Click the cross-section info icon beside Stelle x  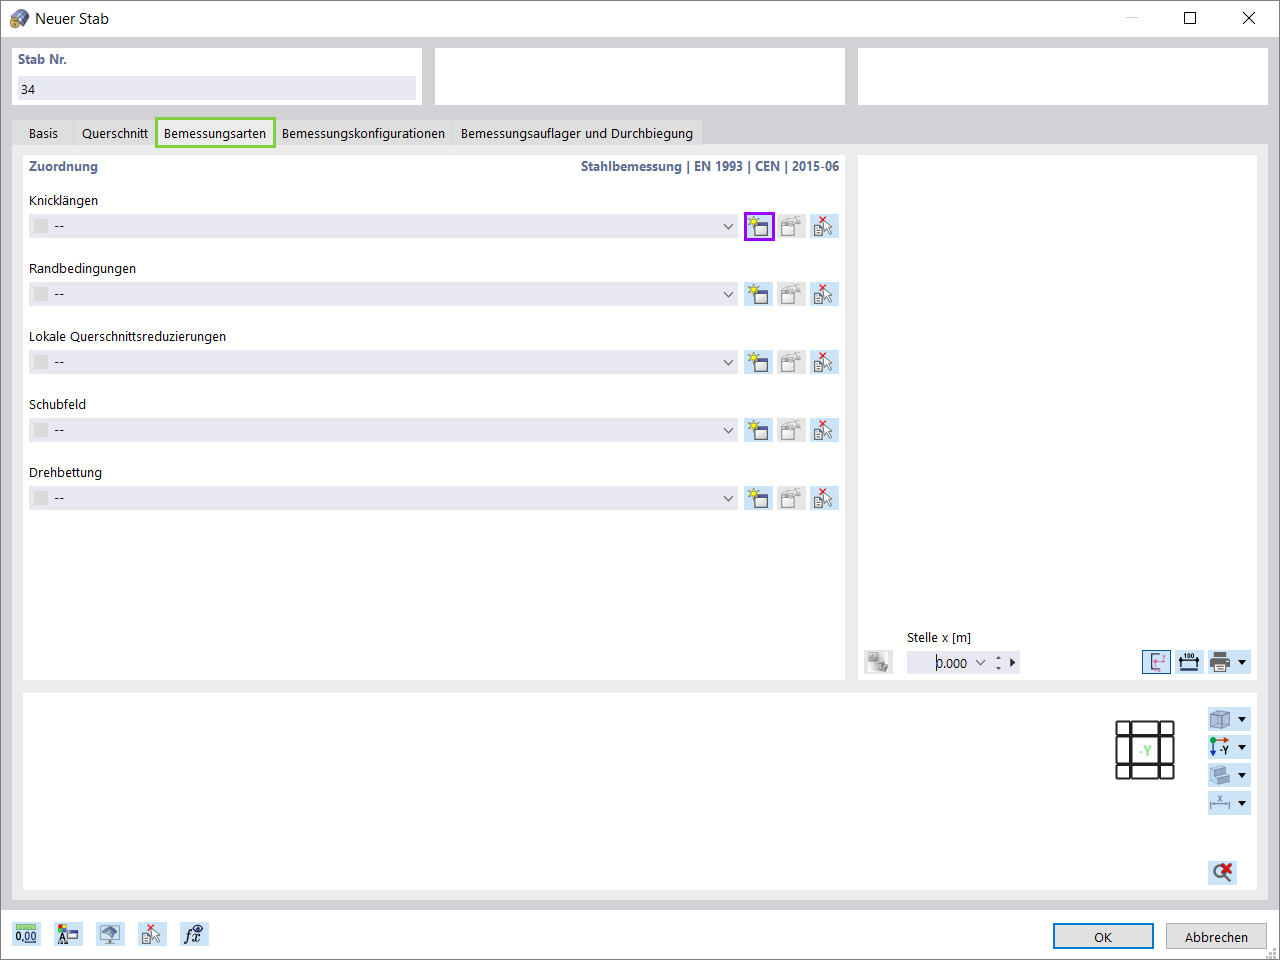pyautogui.click(x=878, y=662)
